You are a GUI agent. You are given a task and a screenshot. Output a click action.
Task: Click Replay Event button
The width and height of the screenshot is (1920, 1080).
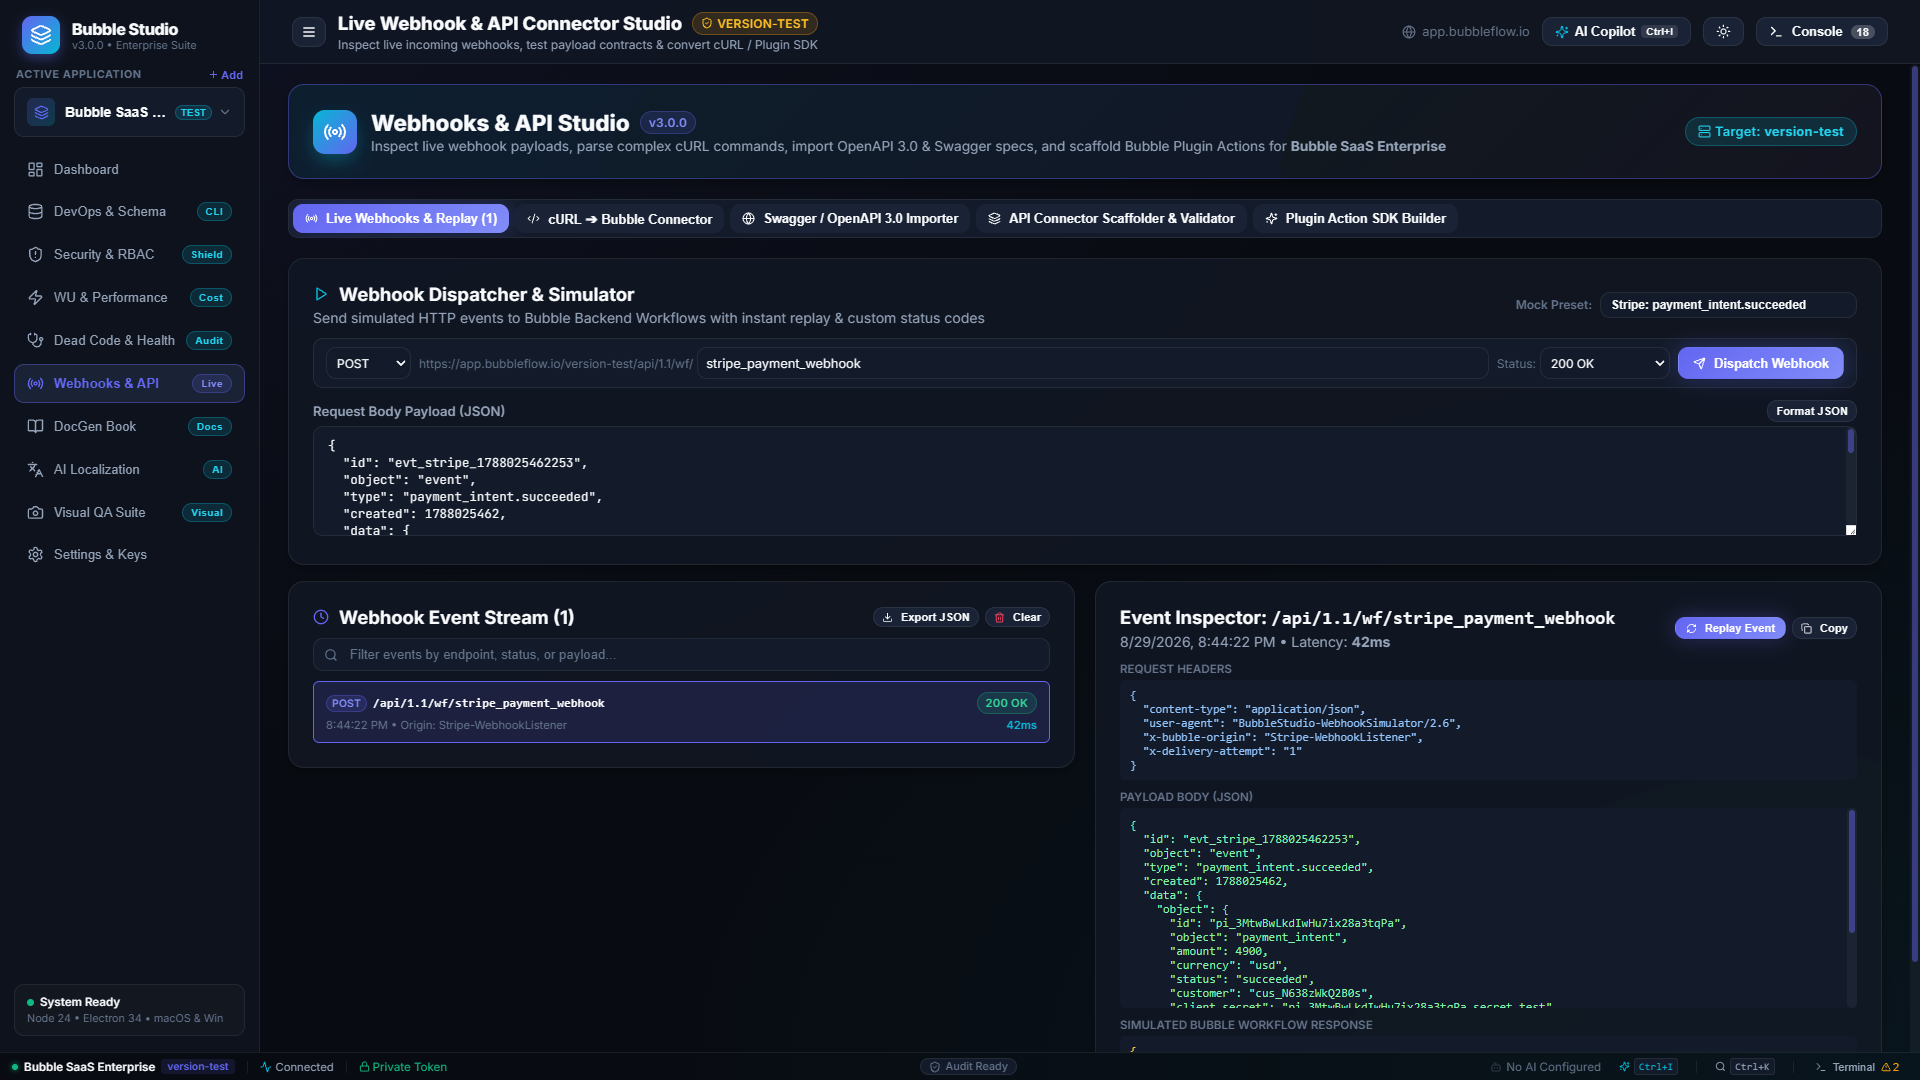[x=1730, y=629]
